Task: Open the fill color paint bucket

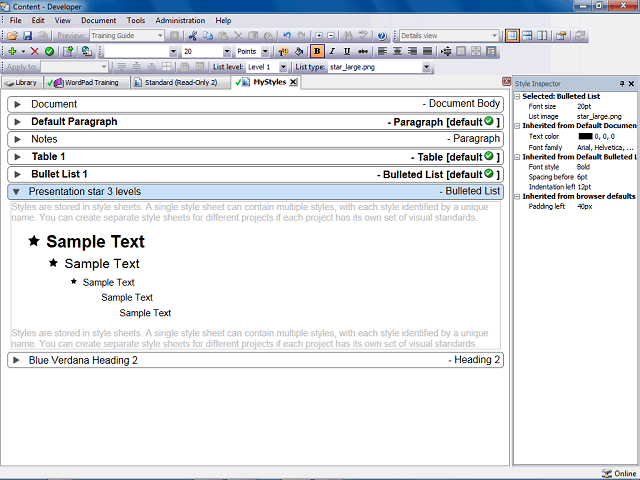Action: click(299, 51)
